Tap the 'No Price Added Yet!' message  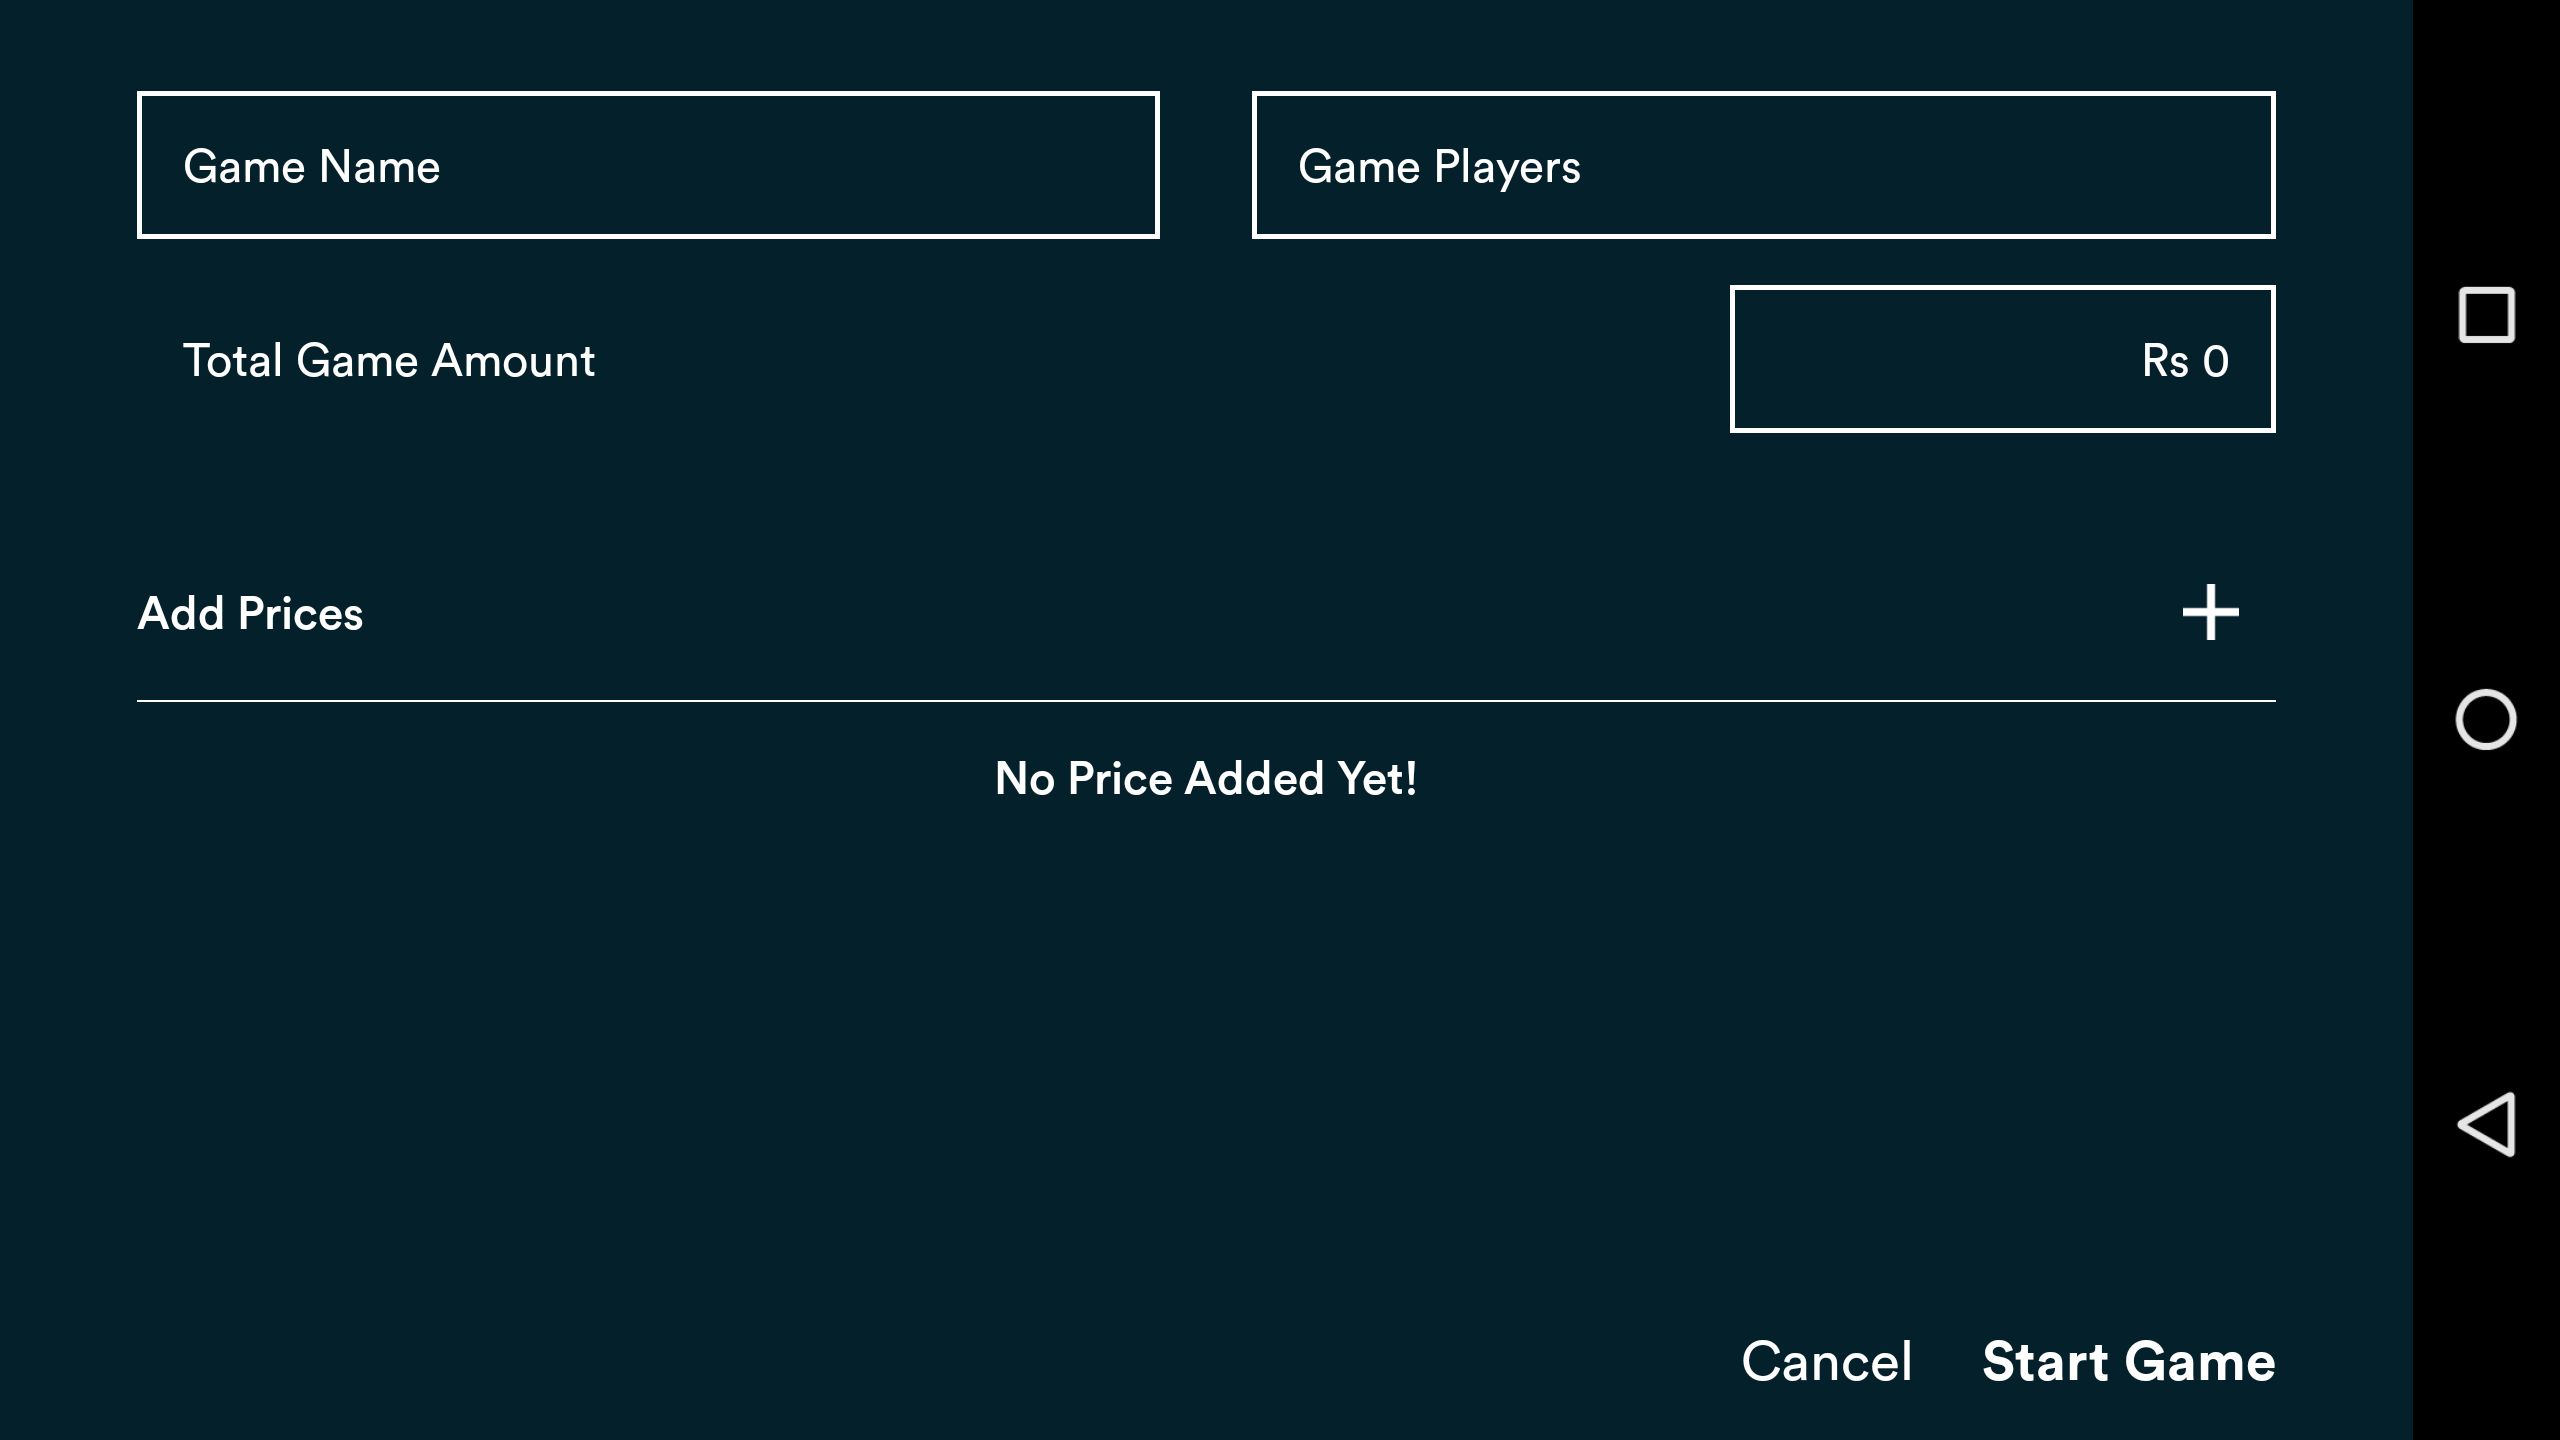(x=1205, y=778)
